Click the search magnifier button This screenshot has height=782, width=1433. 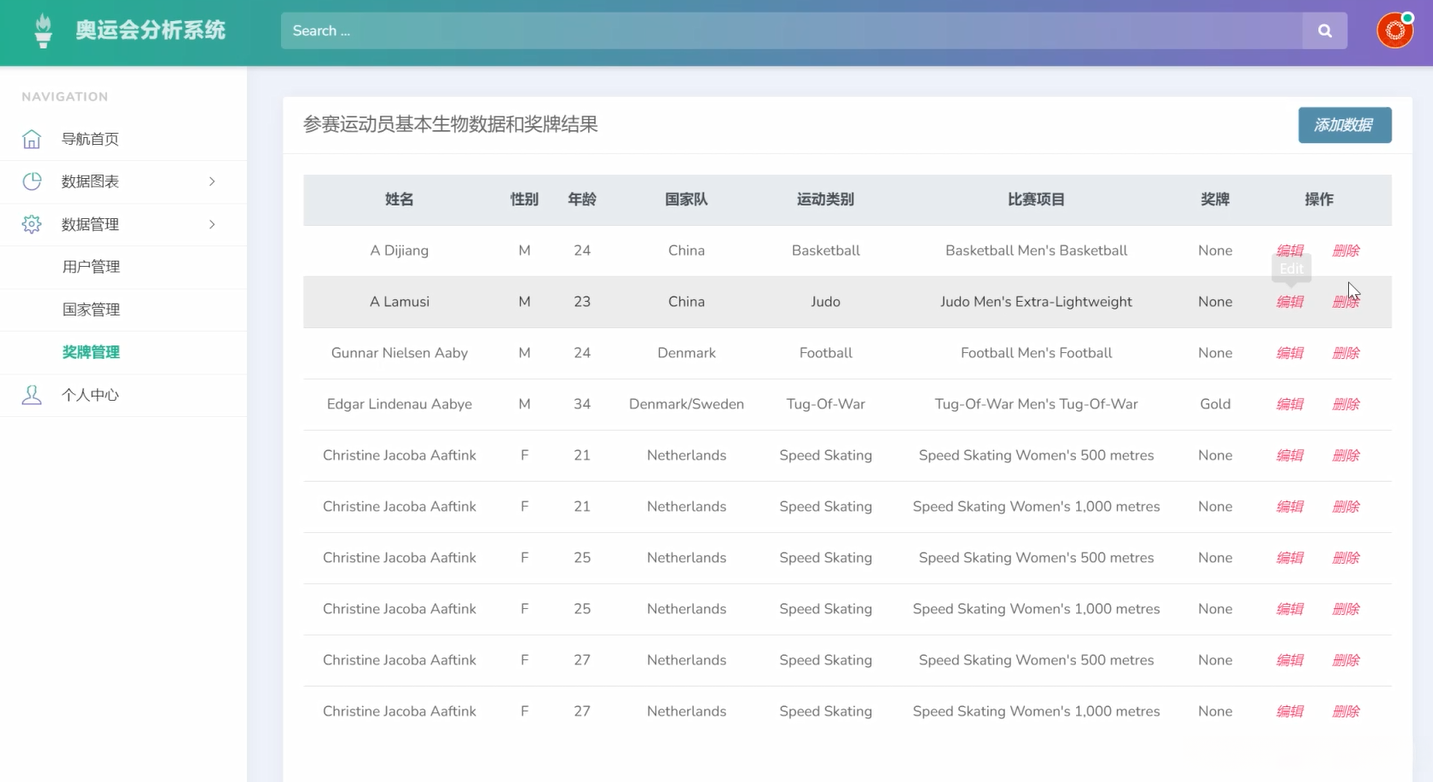pos(1324,31)
